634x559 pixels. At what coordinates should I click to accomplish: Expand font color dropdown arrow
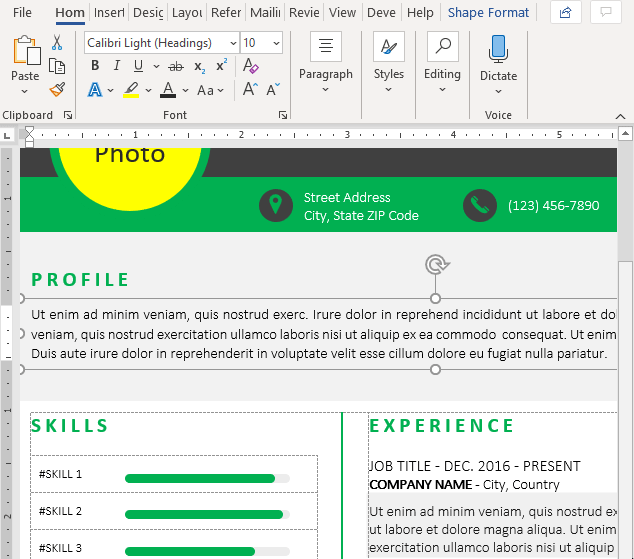pos(185,91)
